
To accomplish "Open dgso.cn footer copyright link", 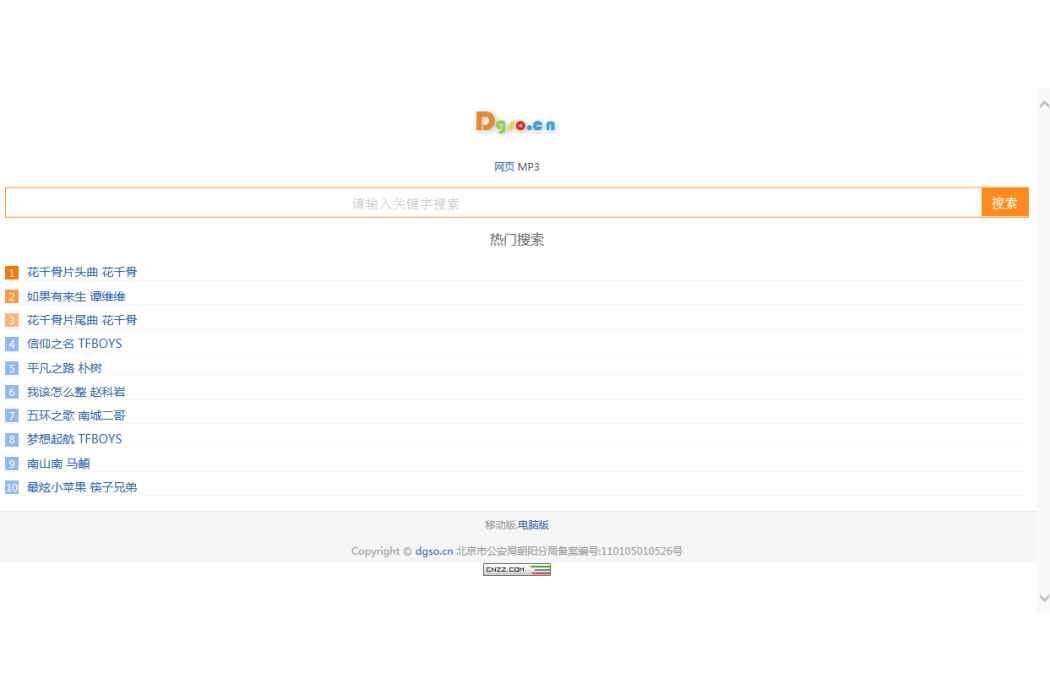I will (x=434, y=551).
